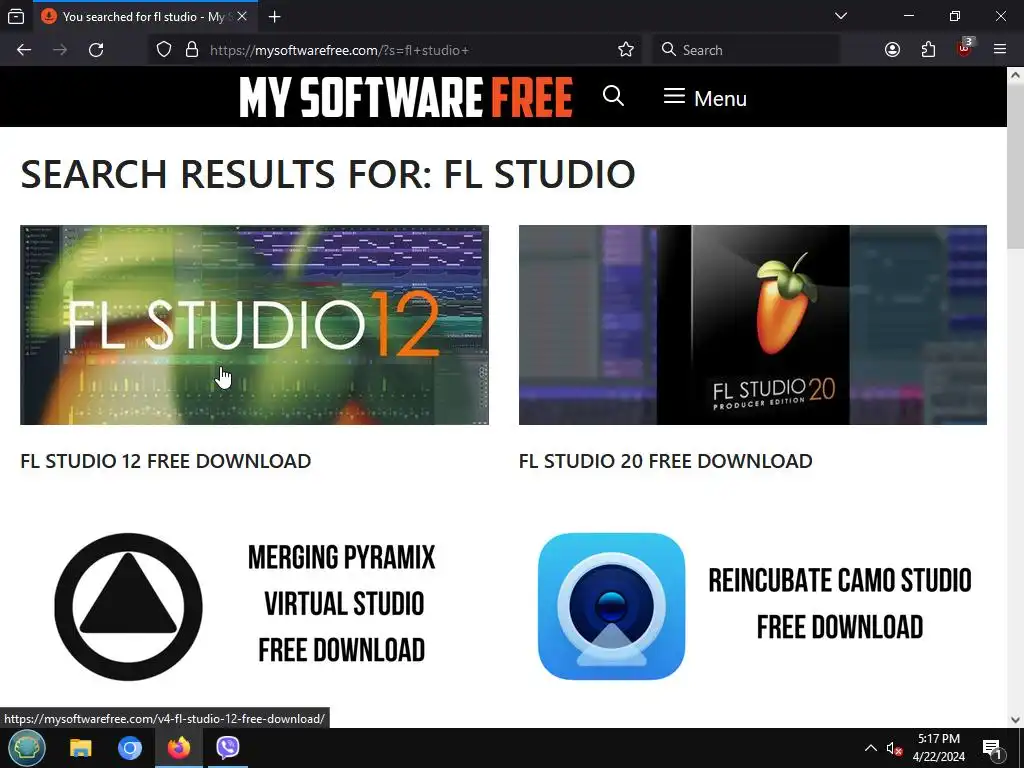Open the Windows Start button
Image resolution: width=1024 pixels, height=768 pixels.
coord(27,748)
